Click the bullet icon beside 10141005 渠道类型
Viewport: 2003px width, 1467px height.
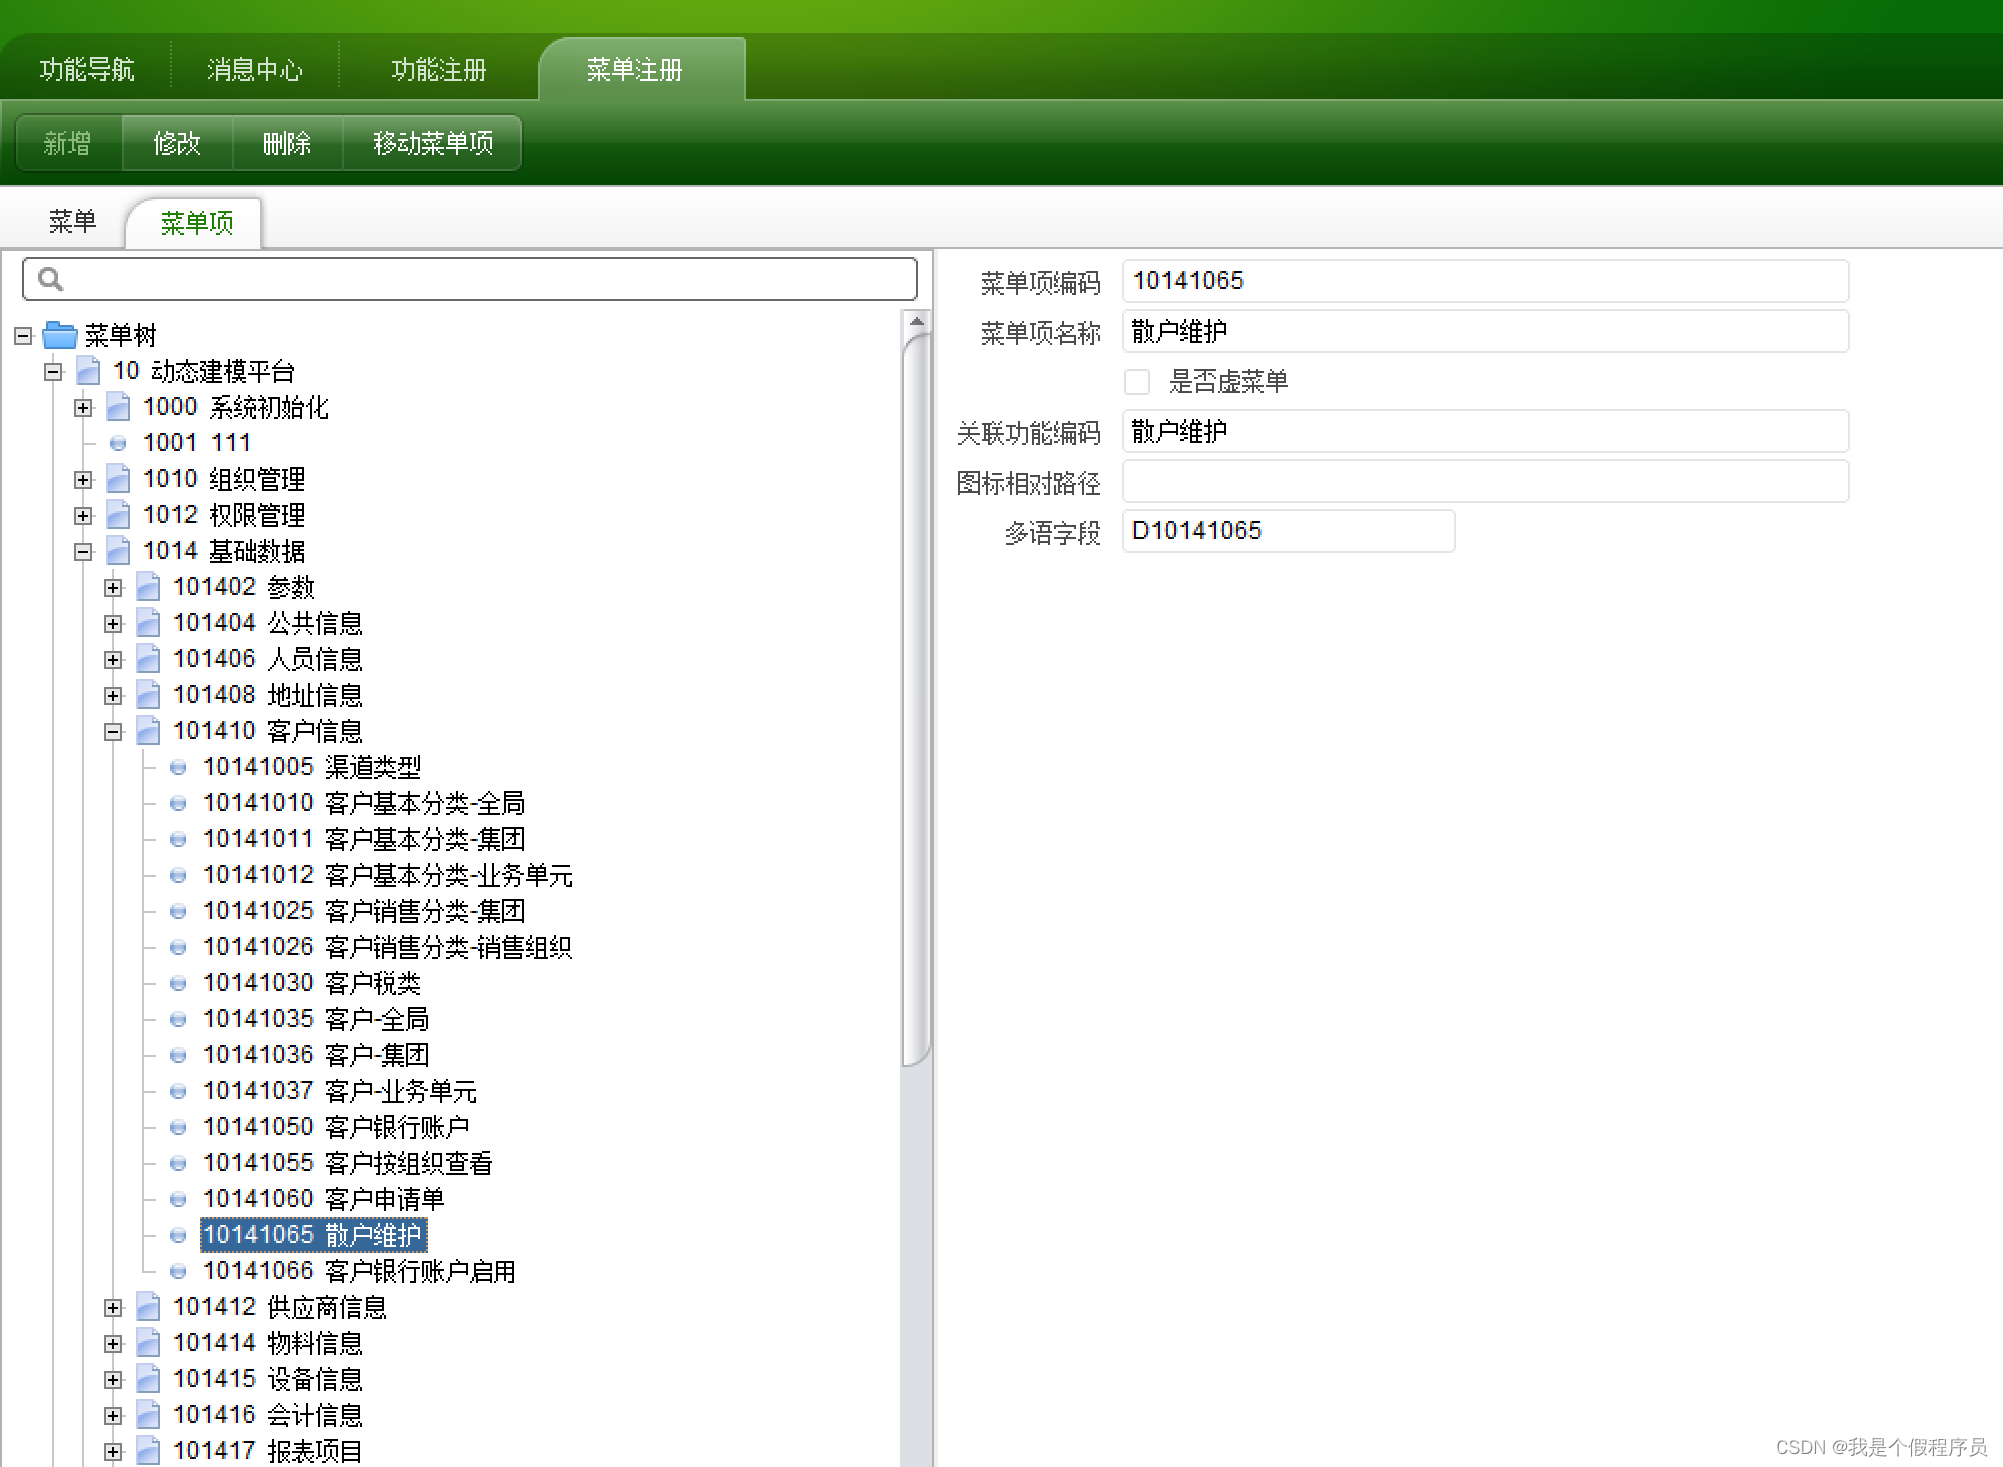tap(178, 767)
